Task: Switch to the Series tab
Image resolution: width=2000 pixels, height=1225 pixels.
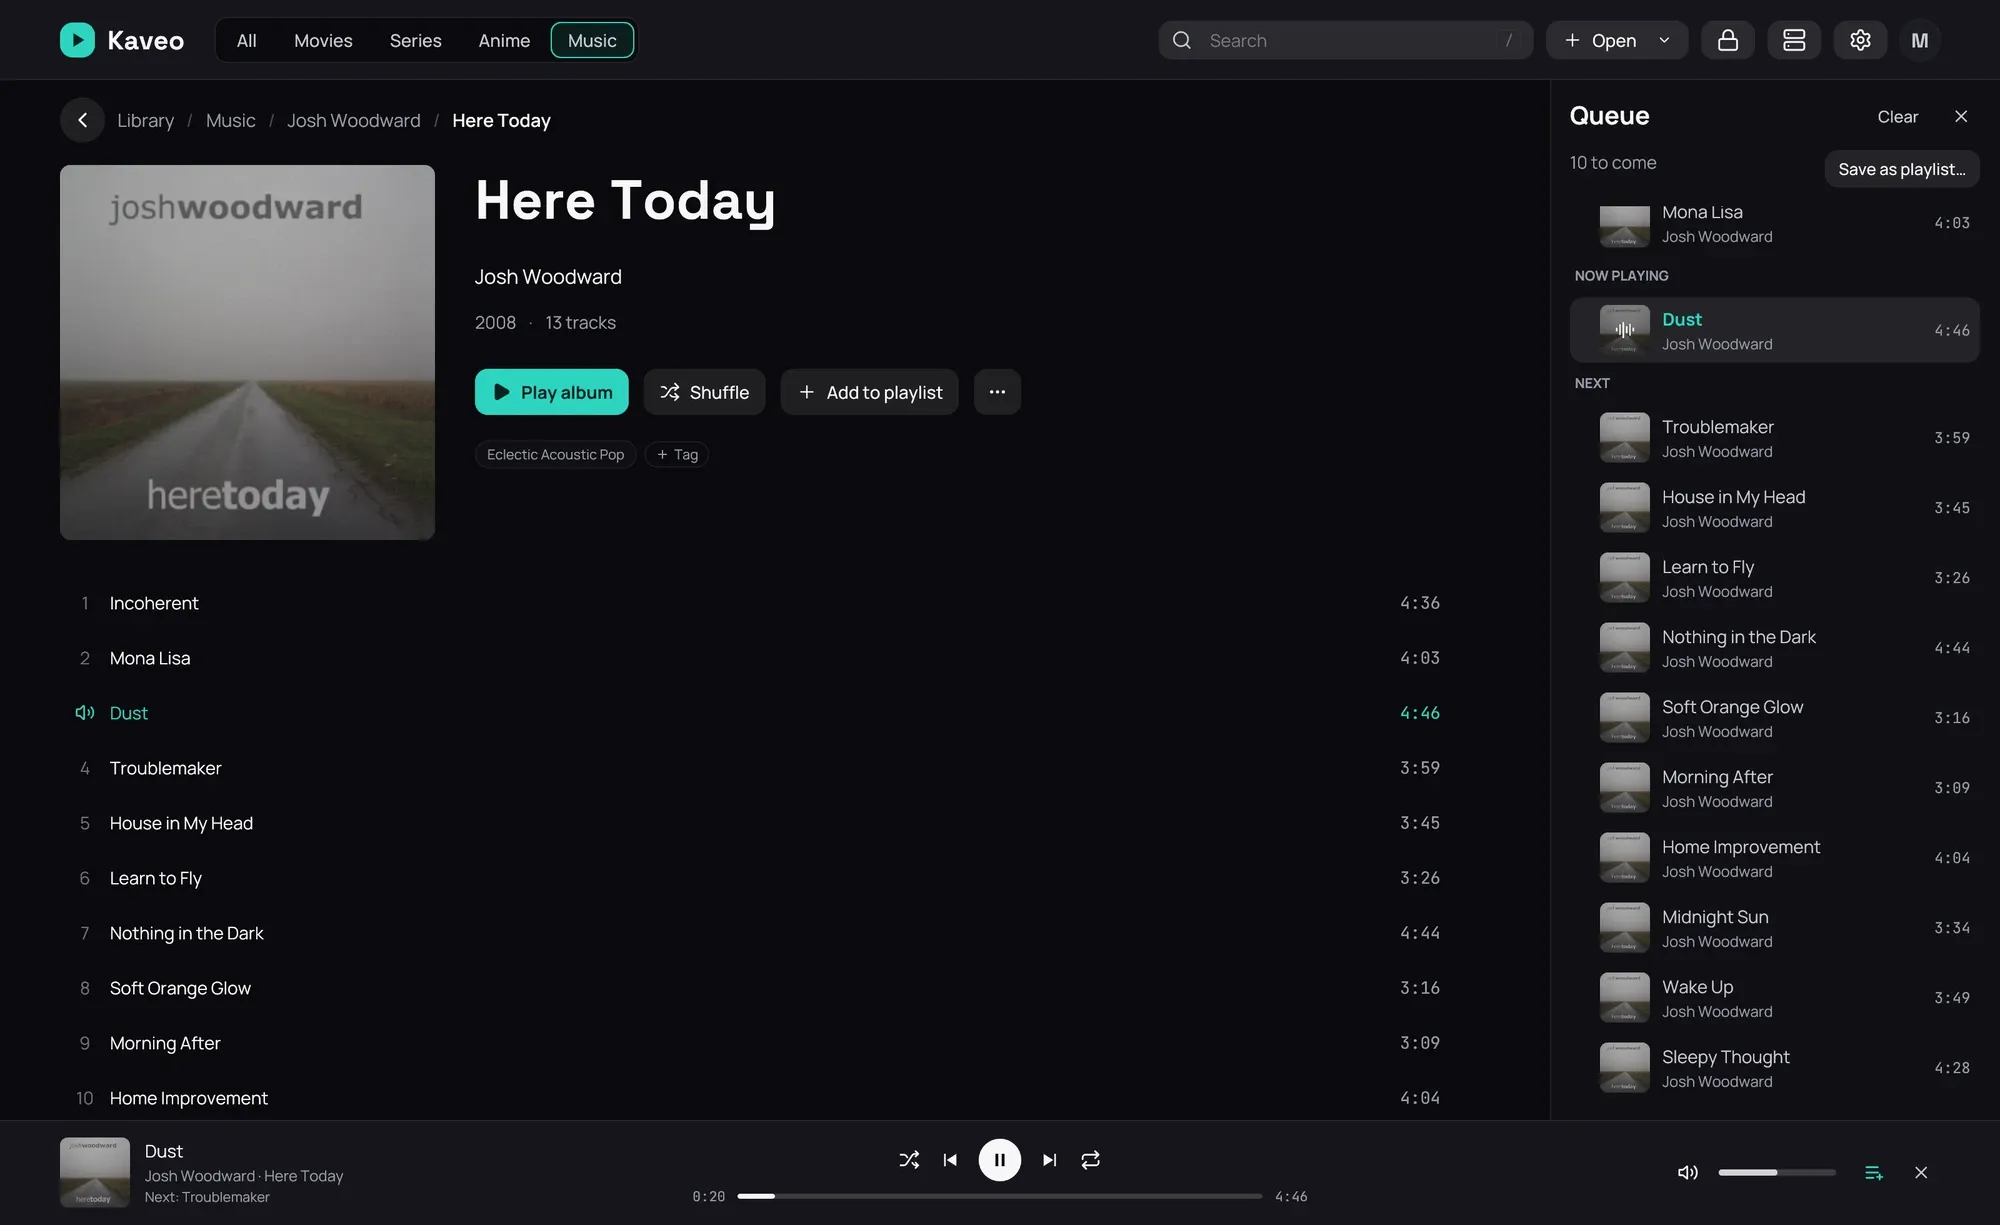Action: tap(415, 40)
